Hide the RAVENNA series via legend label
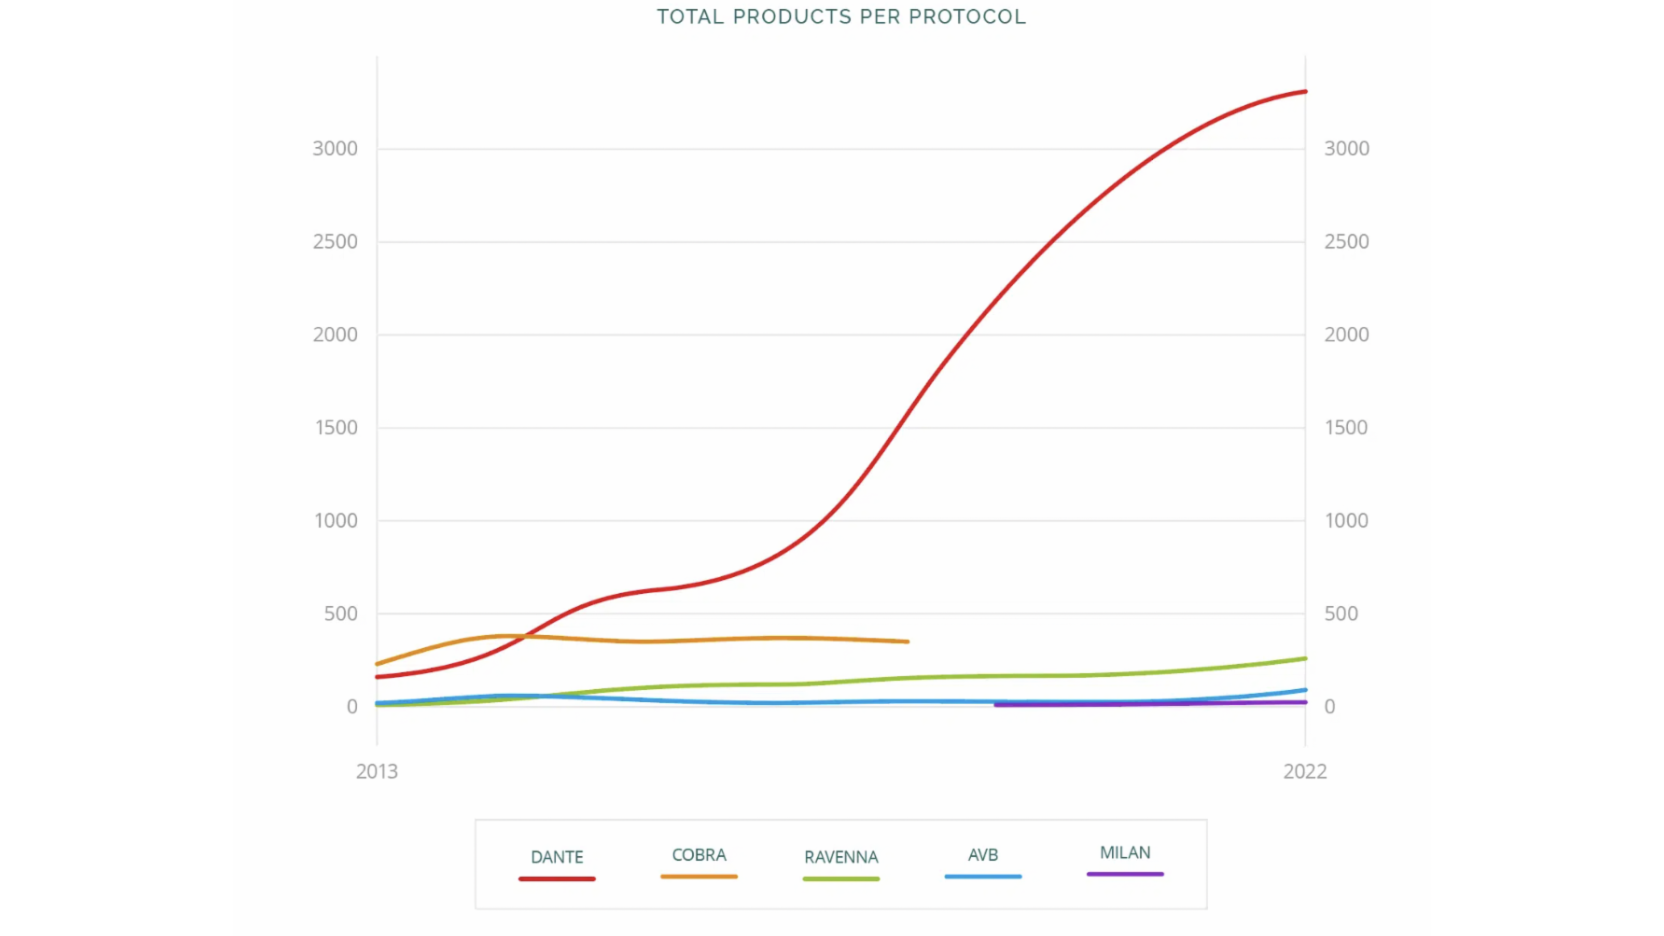The image size is (1664, 936). click(841, 857)
